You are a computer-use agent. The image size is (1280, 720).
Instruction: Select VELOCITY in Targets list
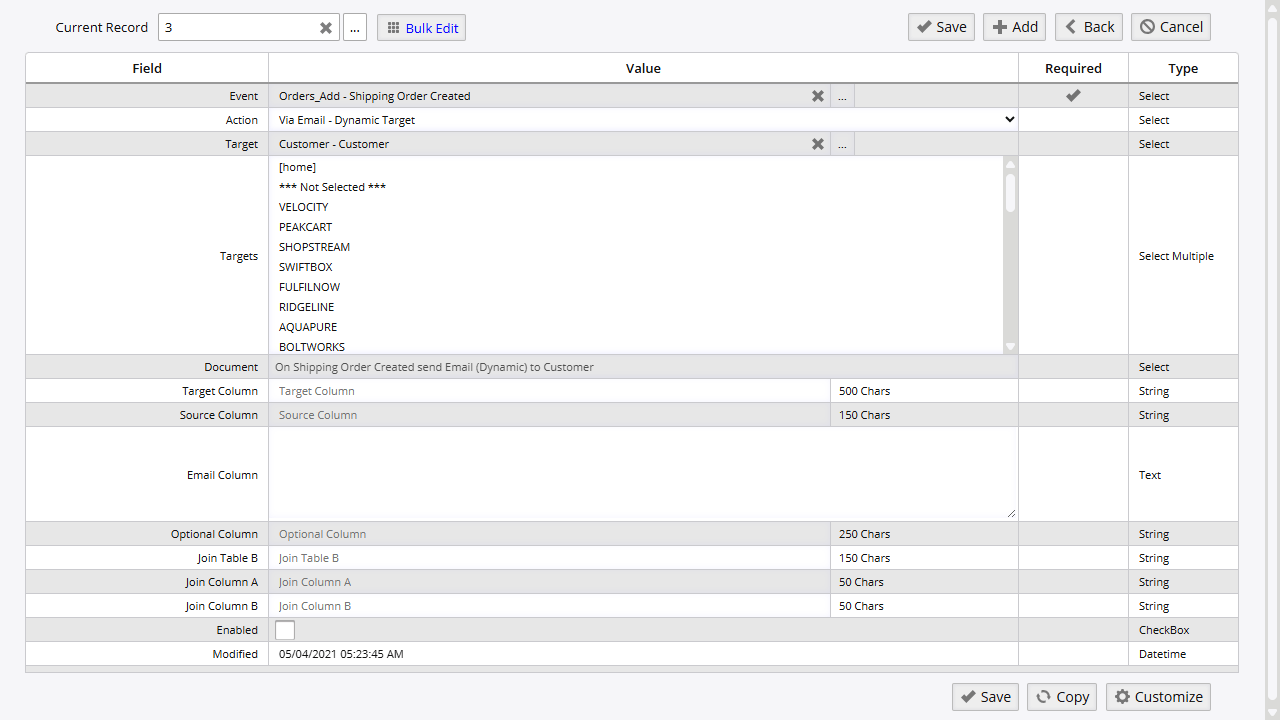click(304, 207)
